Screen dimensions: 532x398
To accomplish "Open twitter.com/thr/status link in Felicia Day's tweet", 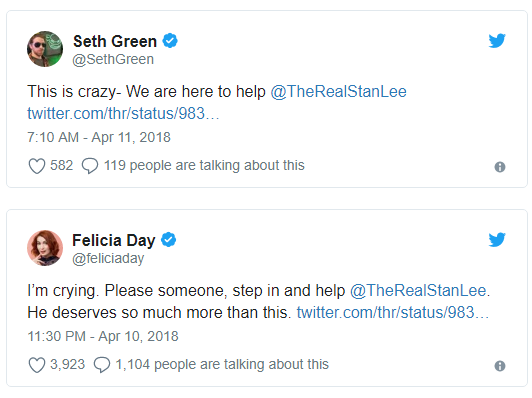I will (x=393, y=312).
